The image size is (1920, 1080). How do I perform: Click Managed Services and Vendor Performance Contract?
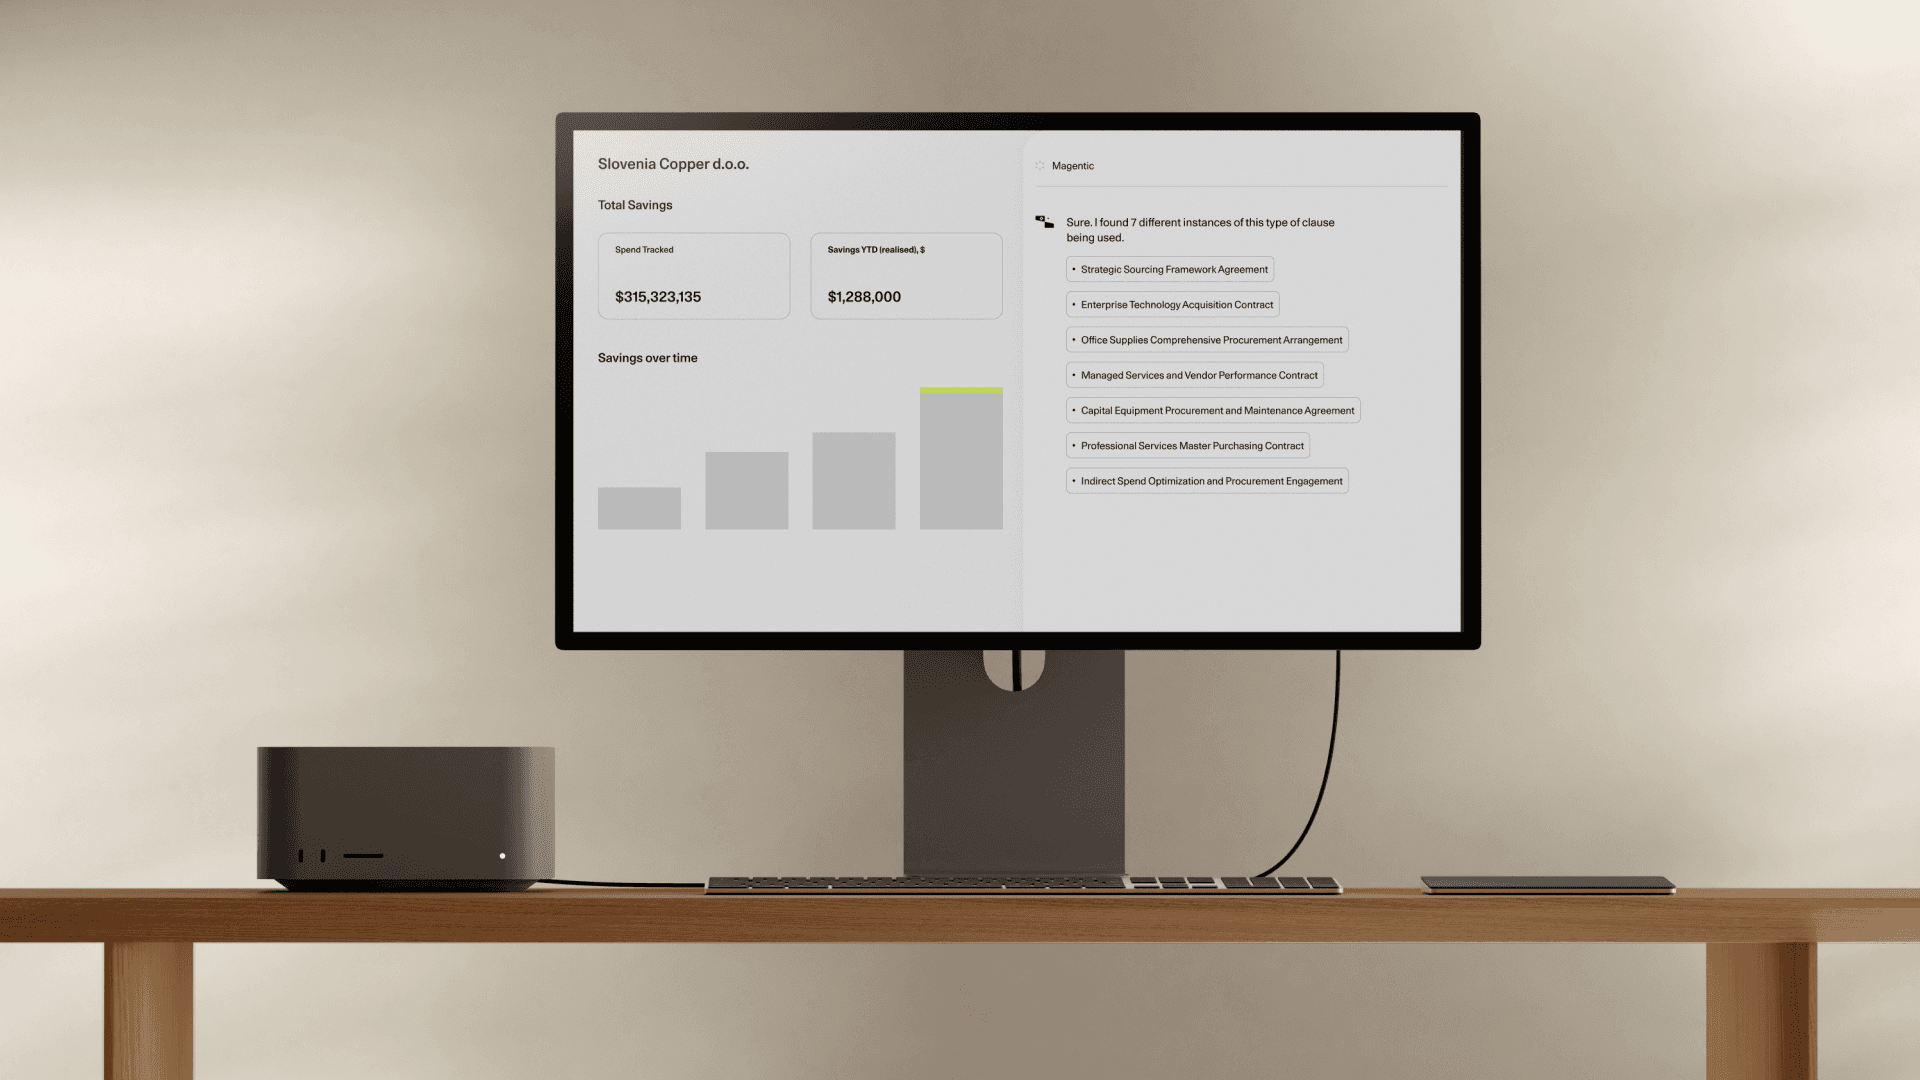pos(1193,375)
